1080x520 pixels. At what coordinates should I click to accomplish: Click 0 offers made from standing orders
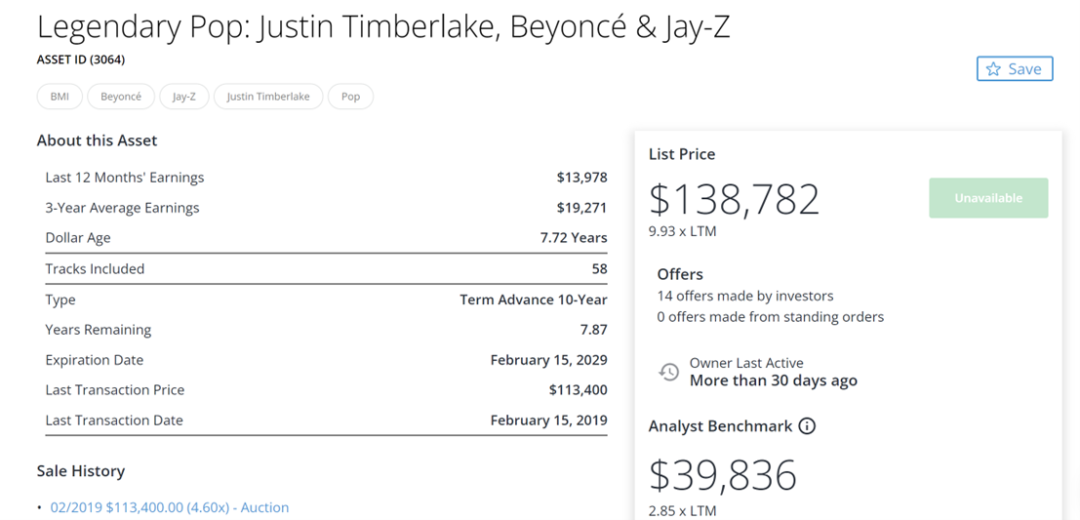(771, 318)
